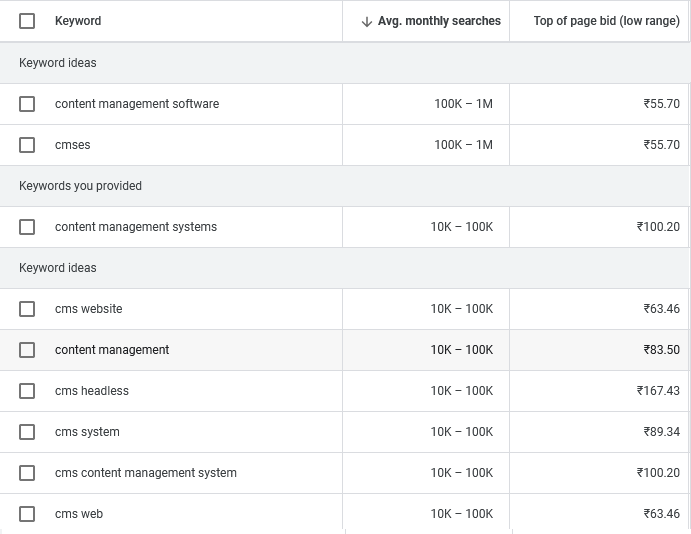Click the Avg. monthly searches header label
The width and height of the screenshot is (691, 534).
439,21
